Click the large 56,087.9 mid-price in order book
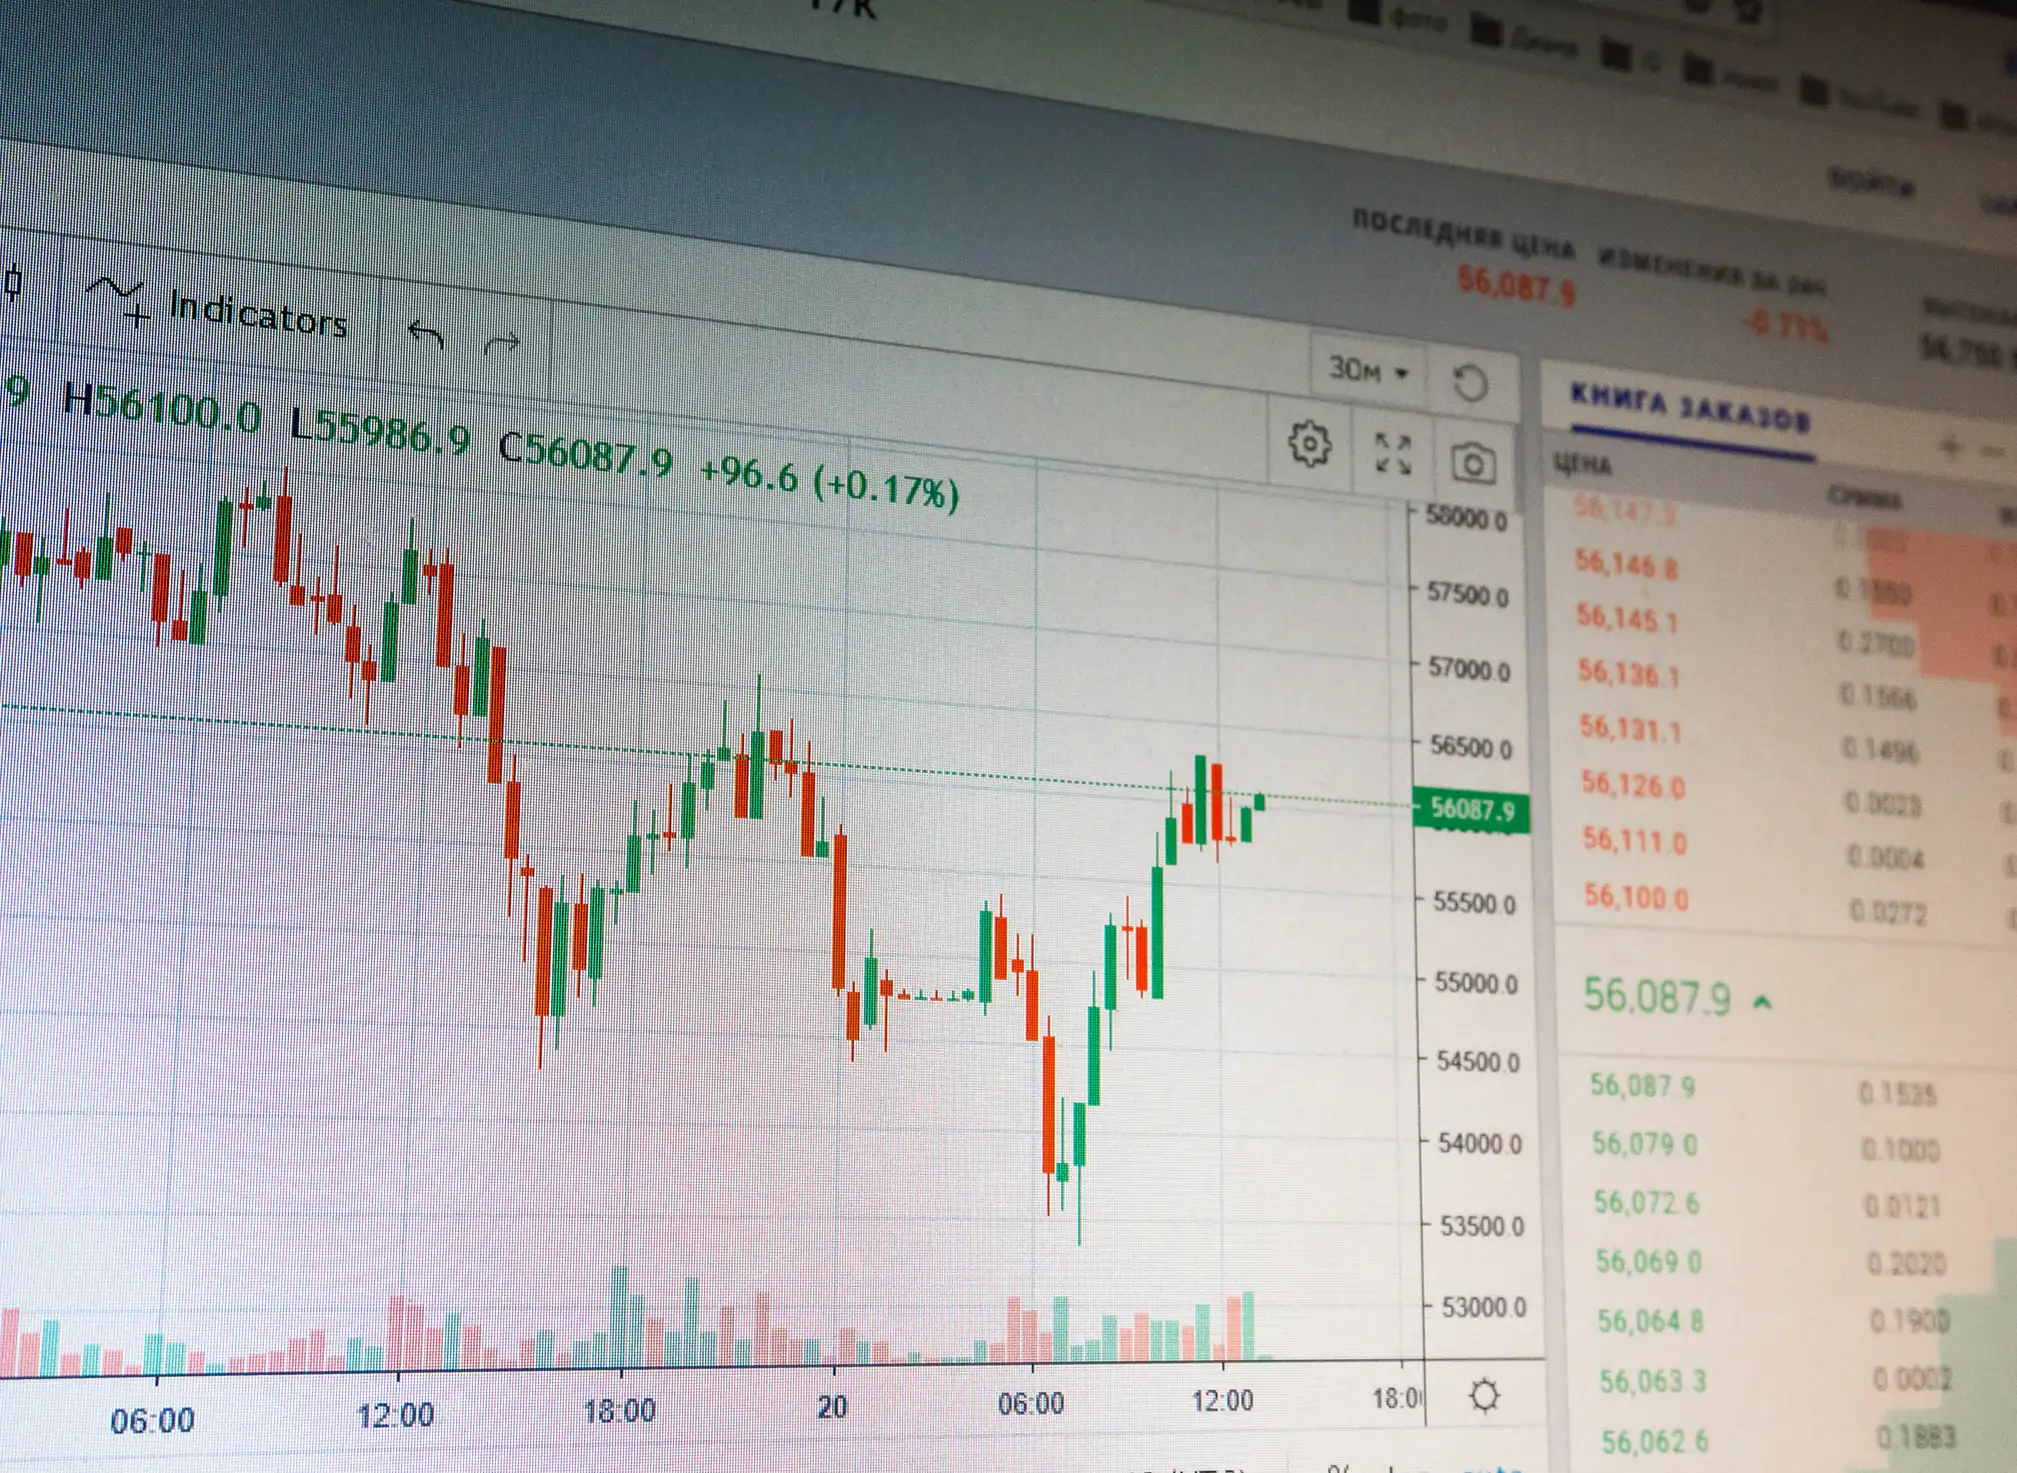Image resolution: width=2017 pixels, height=1473 pixels. (x=1656, y=997)
